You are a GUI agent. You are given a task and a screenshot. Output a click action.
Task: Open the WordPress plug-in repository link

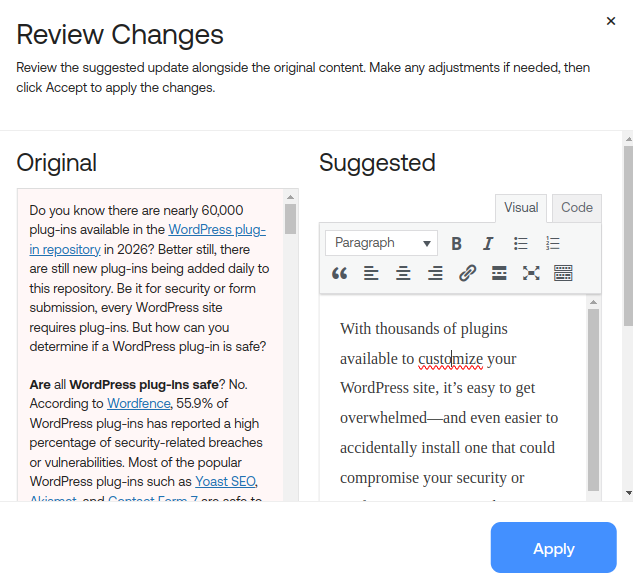(217, 230)
